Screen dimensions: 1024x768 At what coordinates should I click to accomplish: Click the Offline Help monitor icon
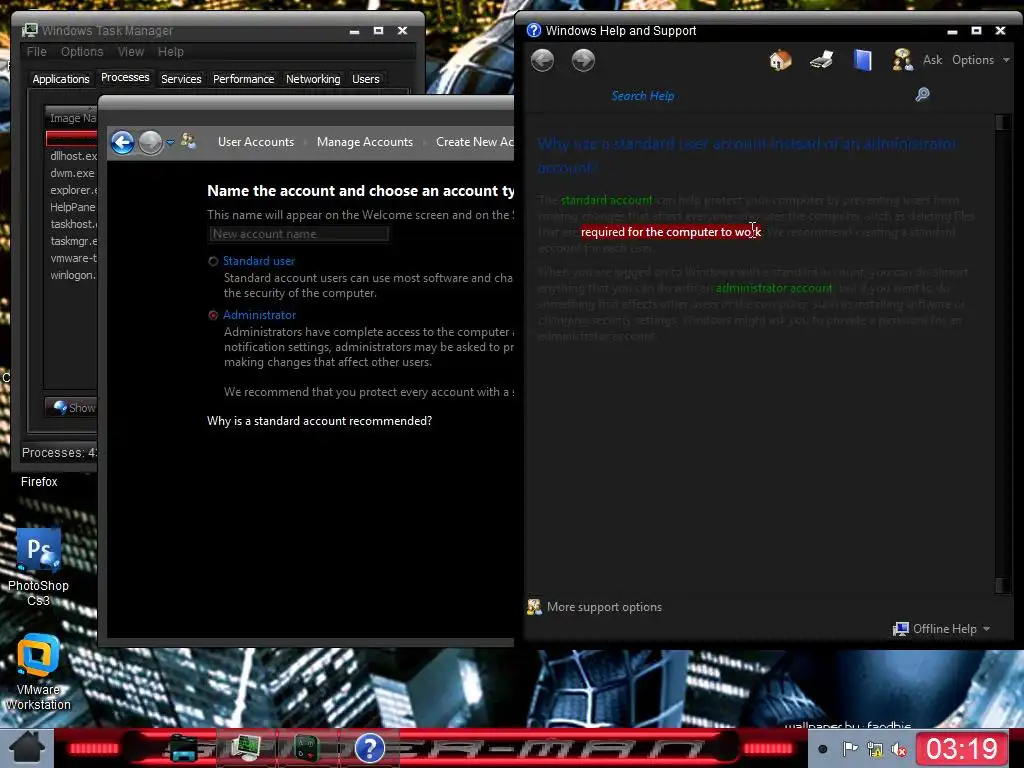[x=901, y=629]
